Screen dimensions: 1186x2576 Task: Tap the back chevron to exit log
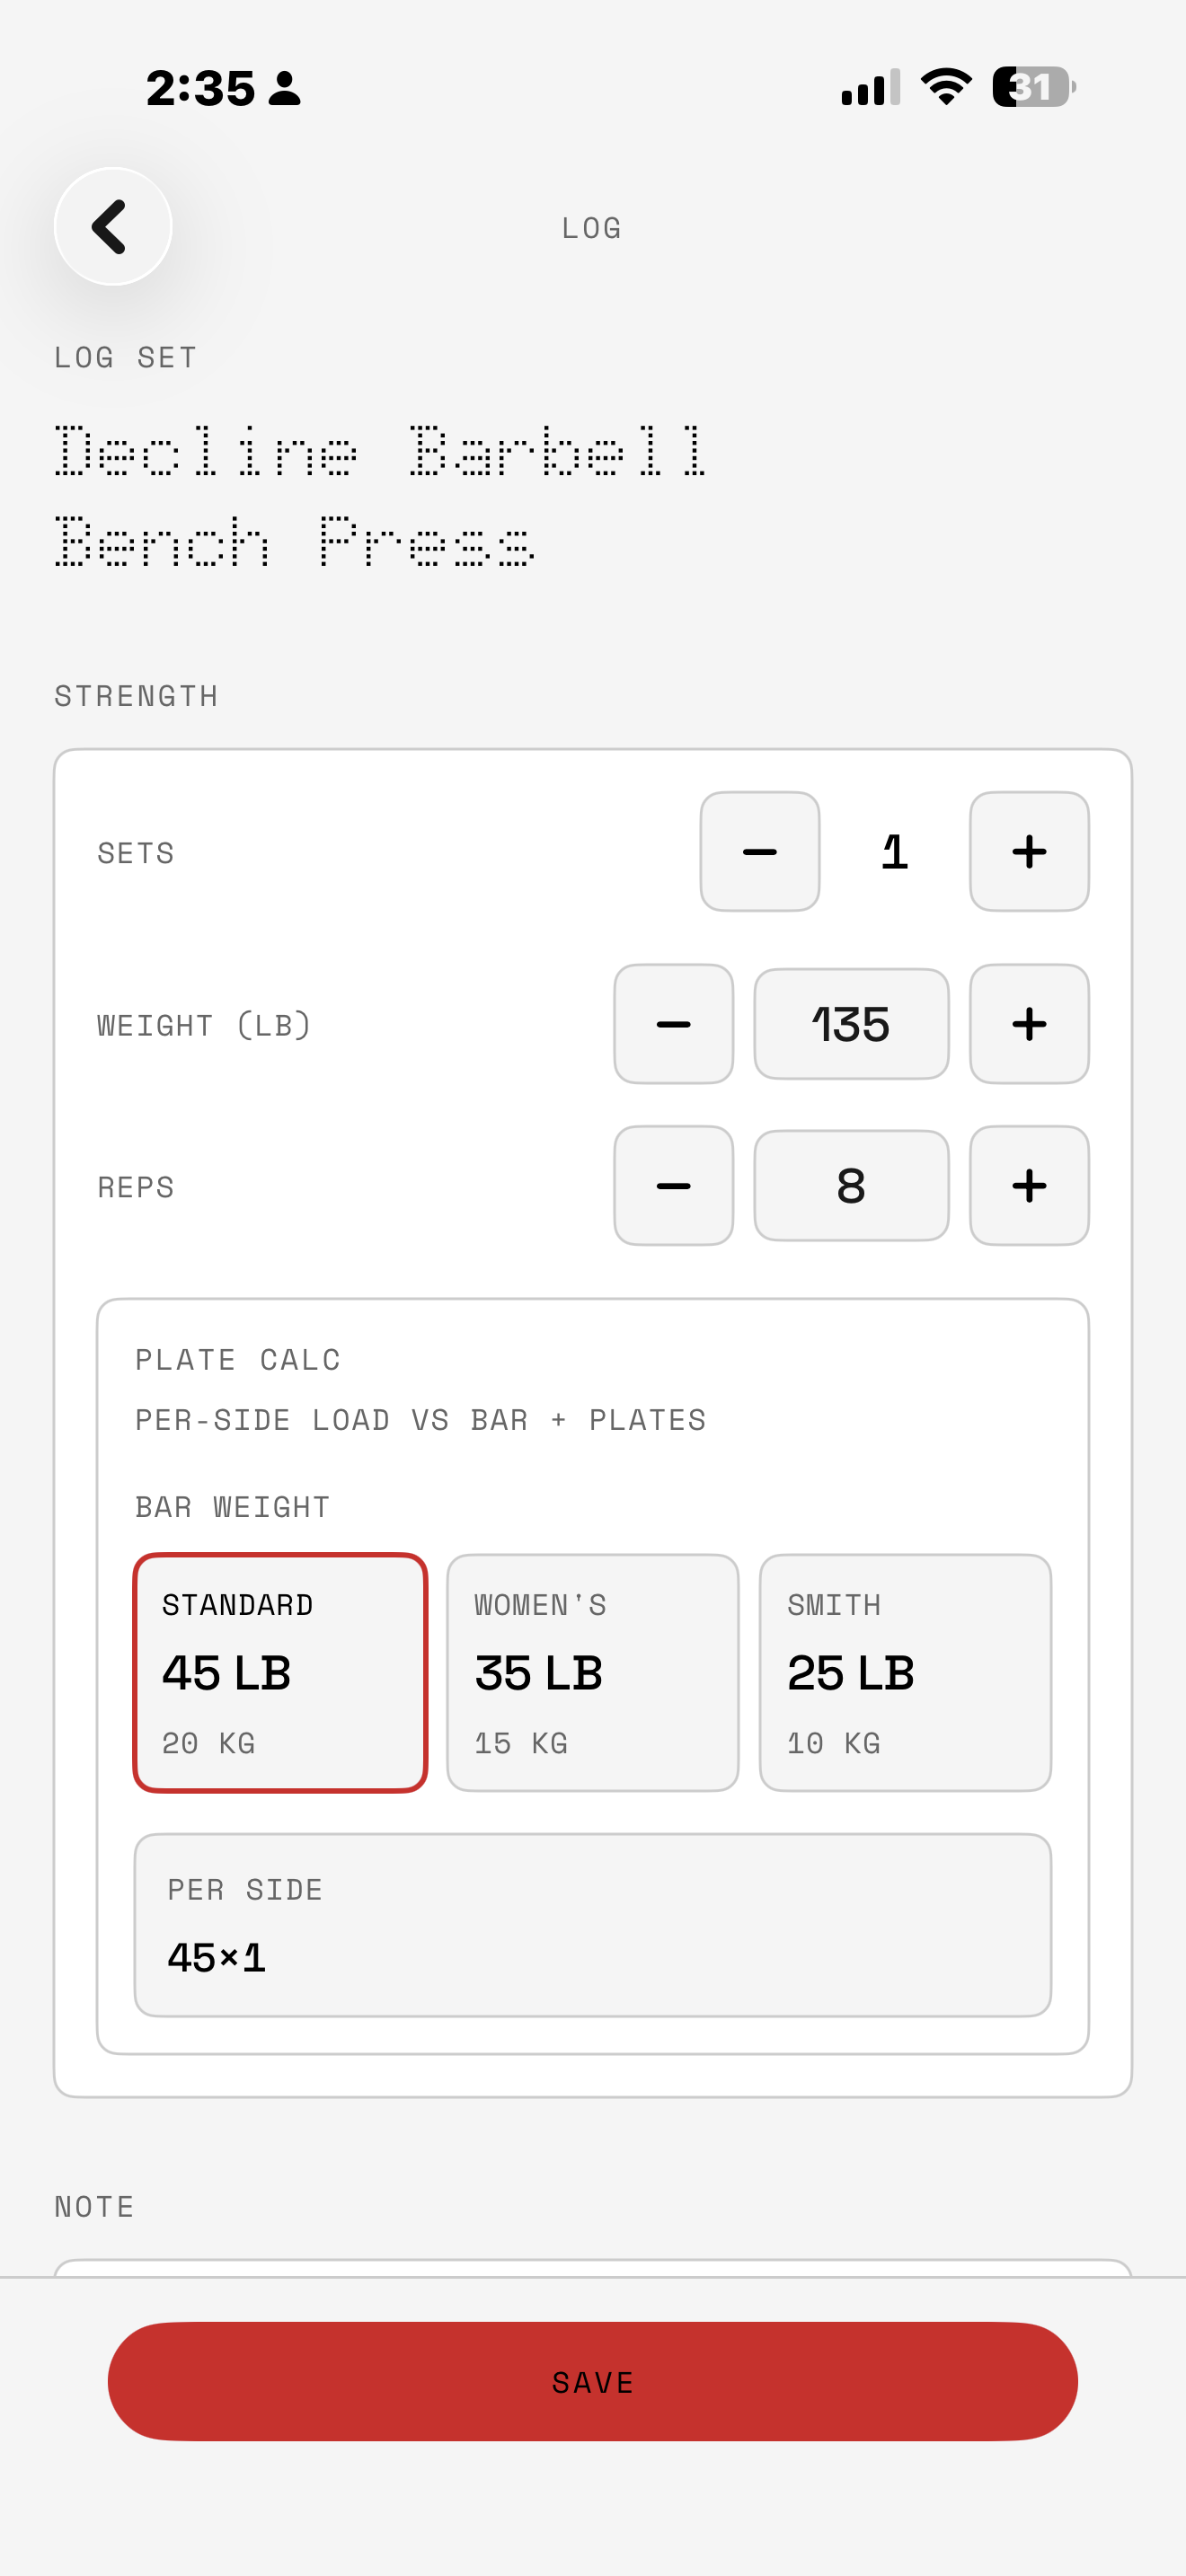tap(111, 226)
